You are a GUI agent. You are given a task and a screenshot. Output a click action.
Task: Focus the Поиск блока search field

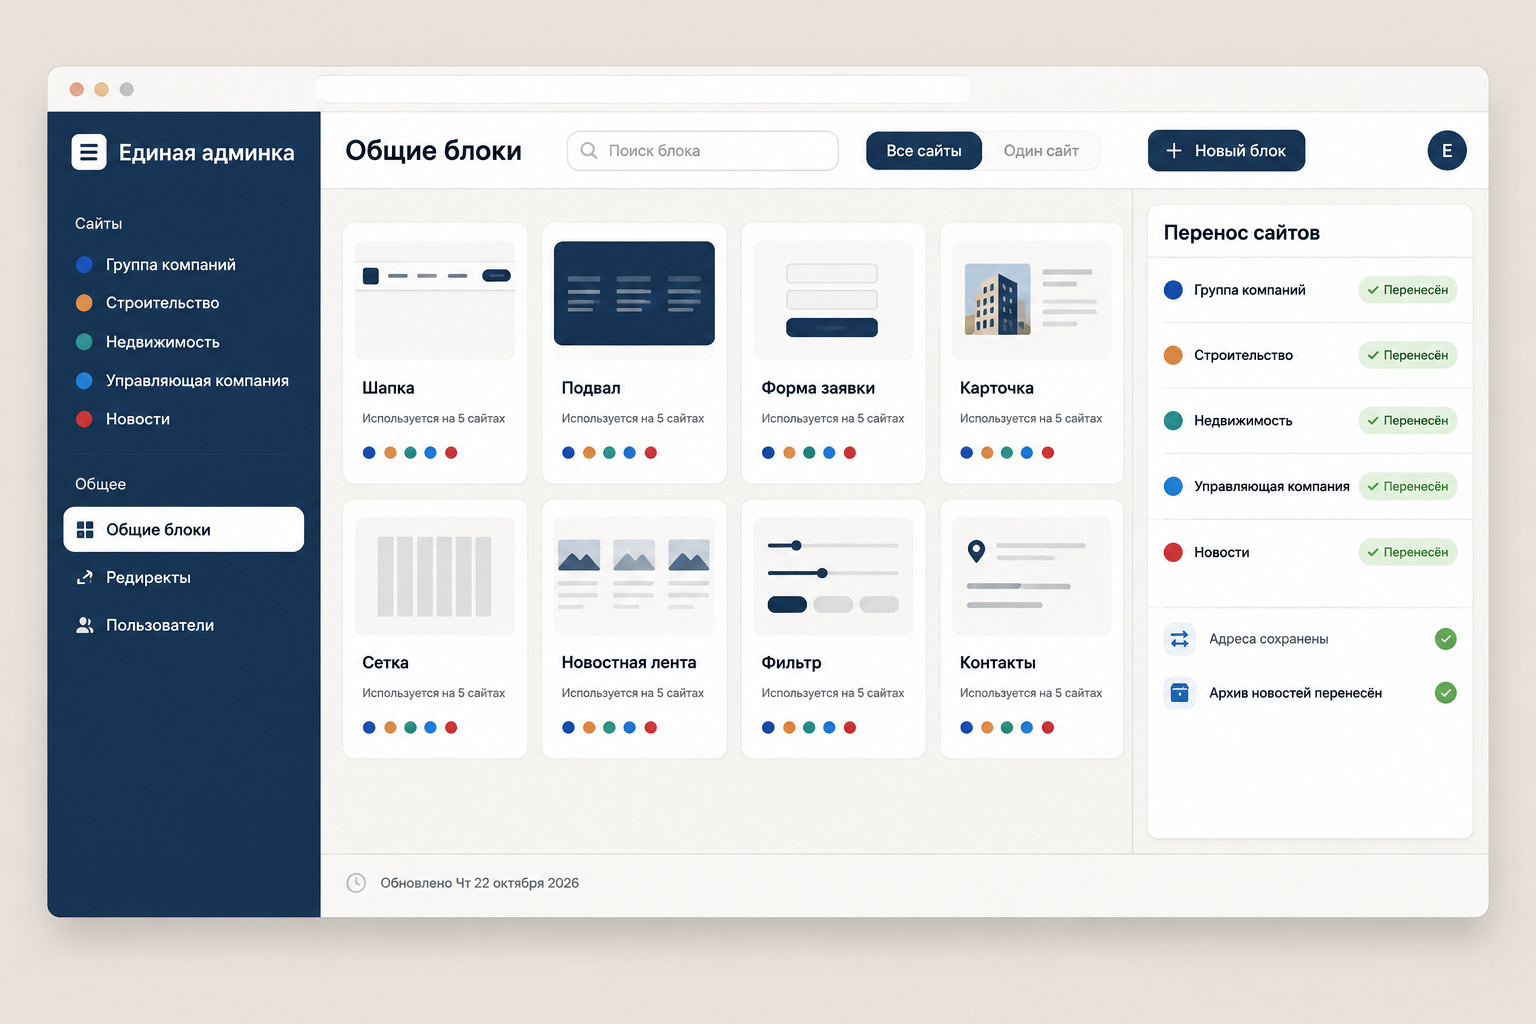[x=703, y=151]
